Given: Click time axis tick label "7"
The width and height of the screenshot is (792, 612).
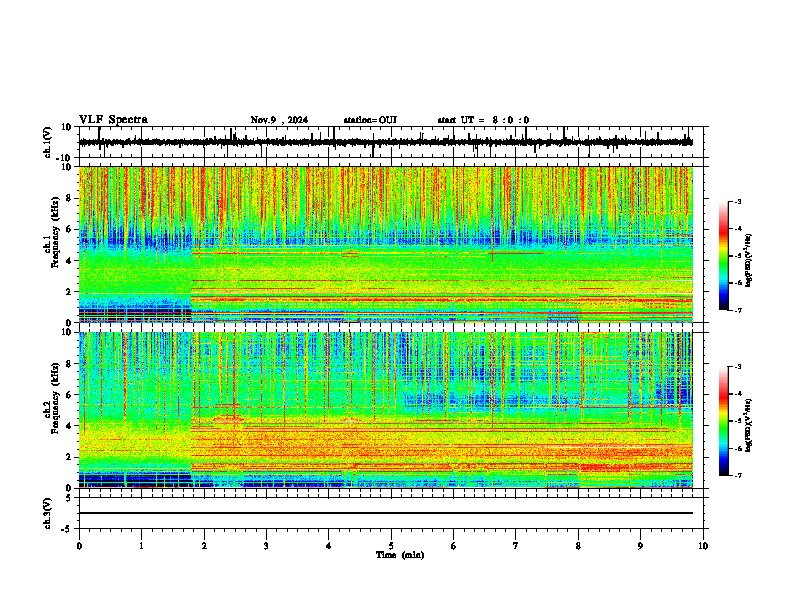Looking at the screenshot, I should [x=516, y=546].
